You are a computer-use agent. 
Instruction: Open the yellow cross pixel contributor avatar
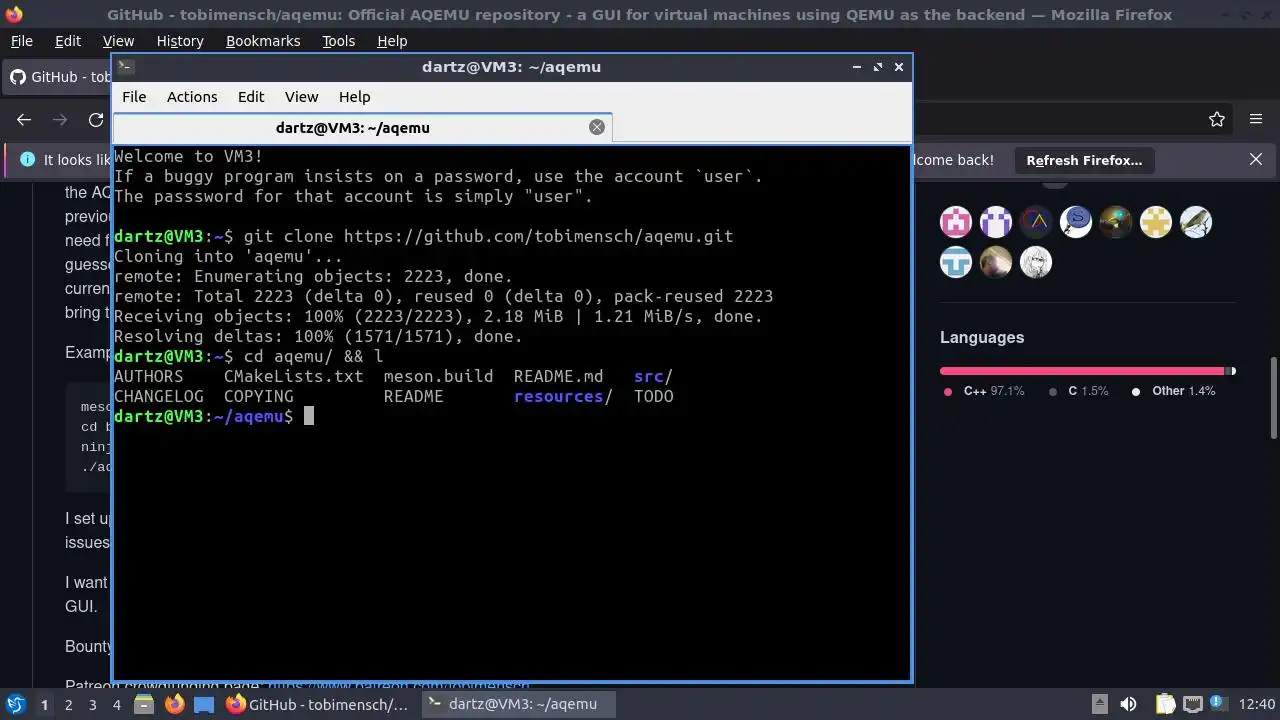click(x=1156, y=222)
